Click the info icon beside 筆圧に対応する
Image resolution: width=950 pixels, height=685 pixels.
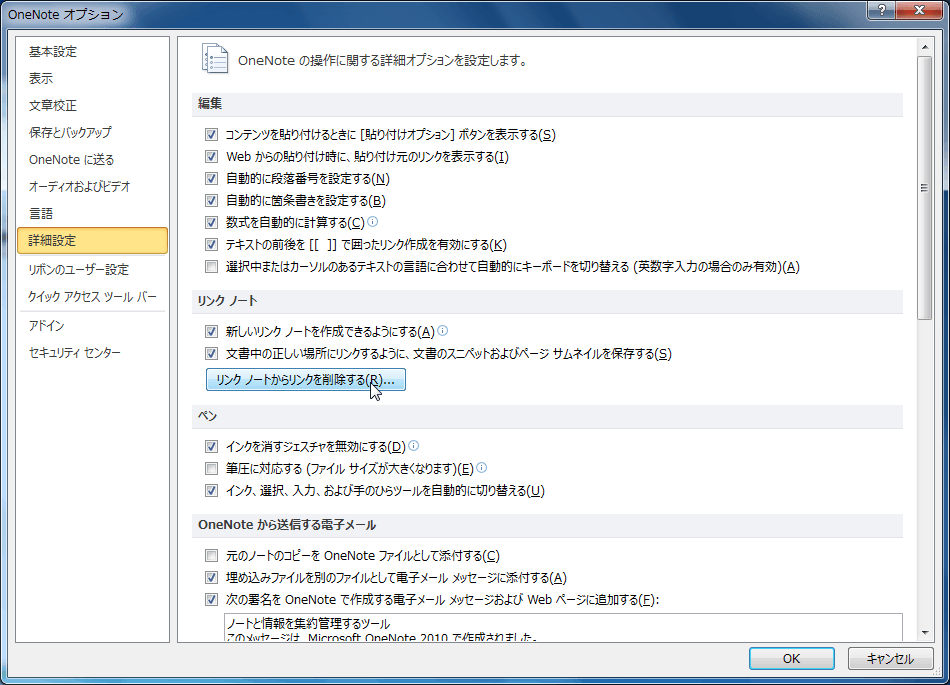click(x=482, y=468)
